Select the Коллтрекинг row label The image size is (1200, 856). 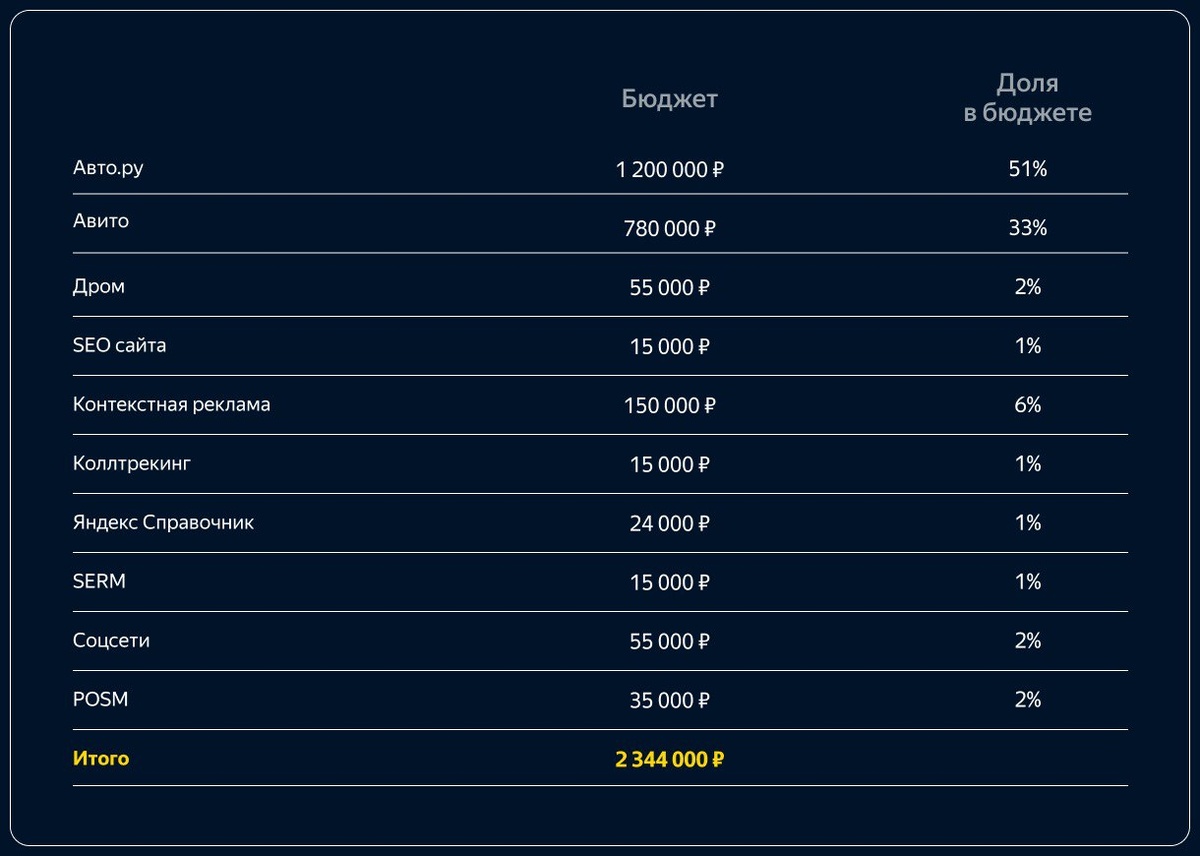coord(131,463)
